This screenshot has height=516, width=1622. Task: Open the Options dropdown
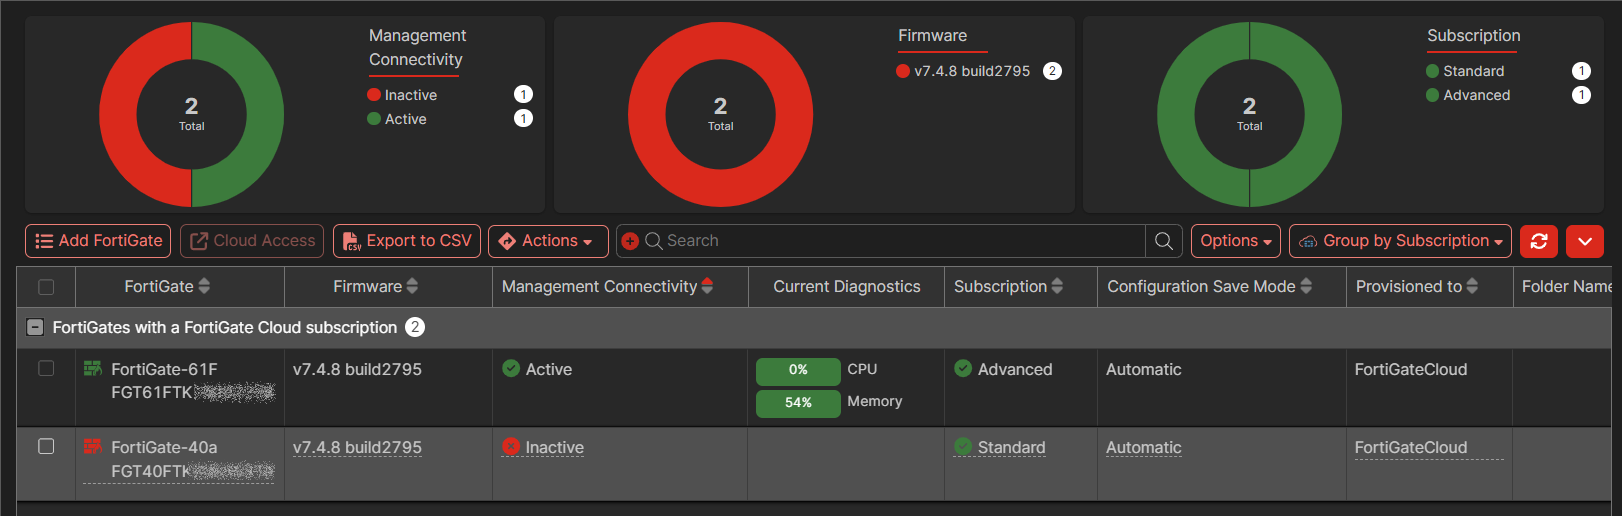pyautogui.click(x=1235, y=241)
